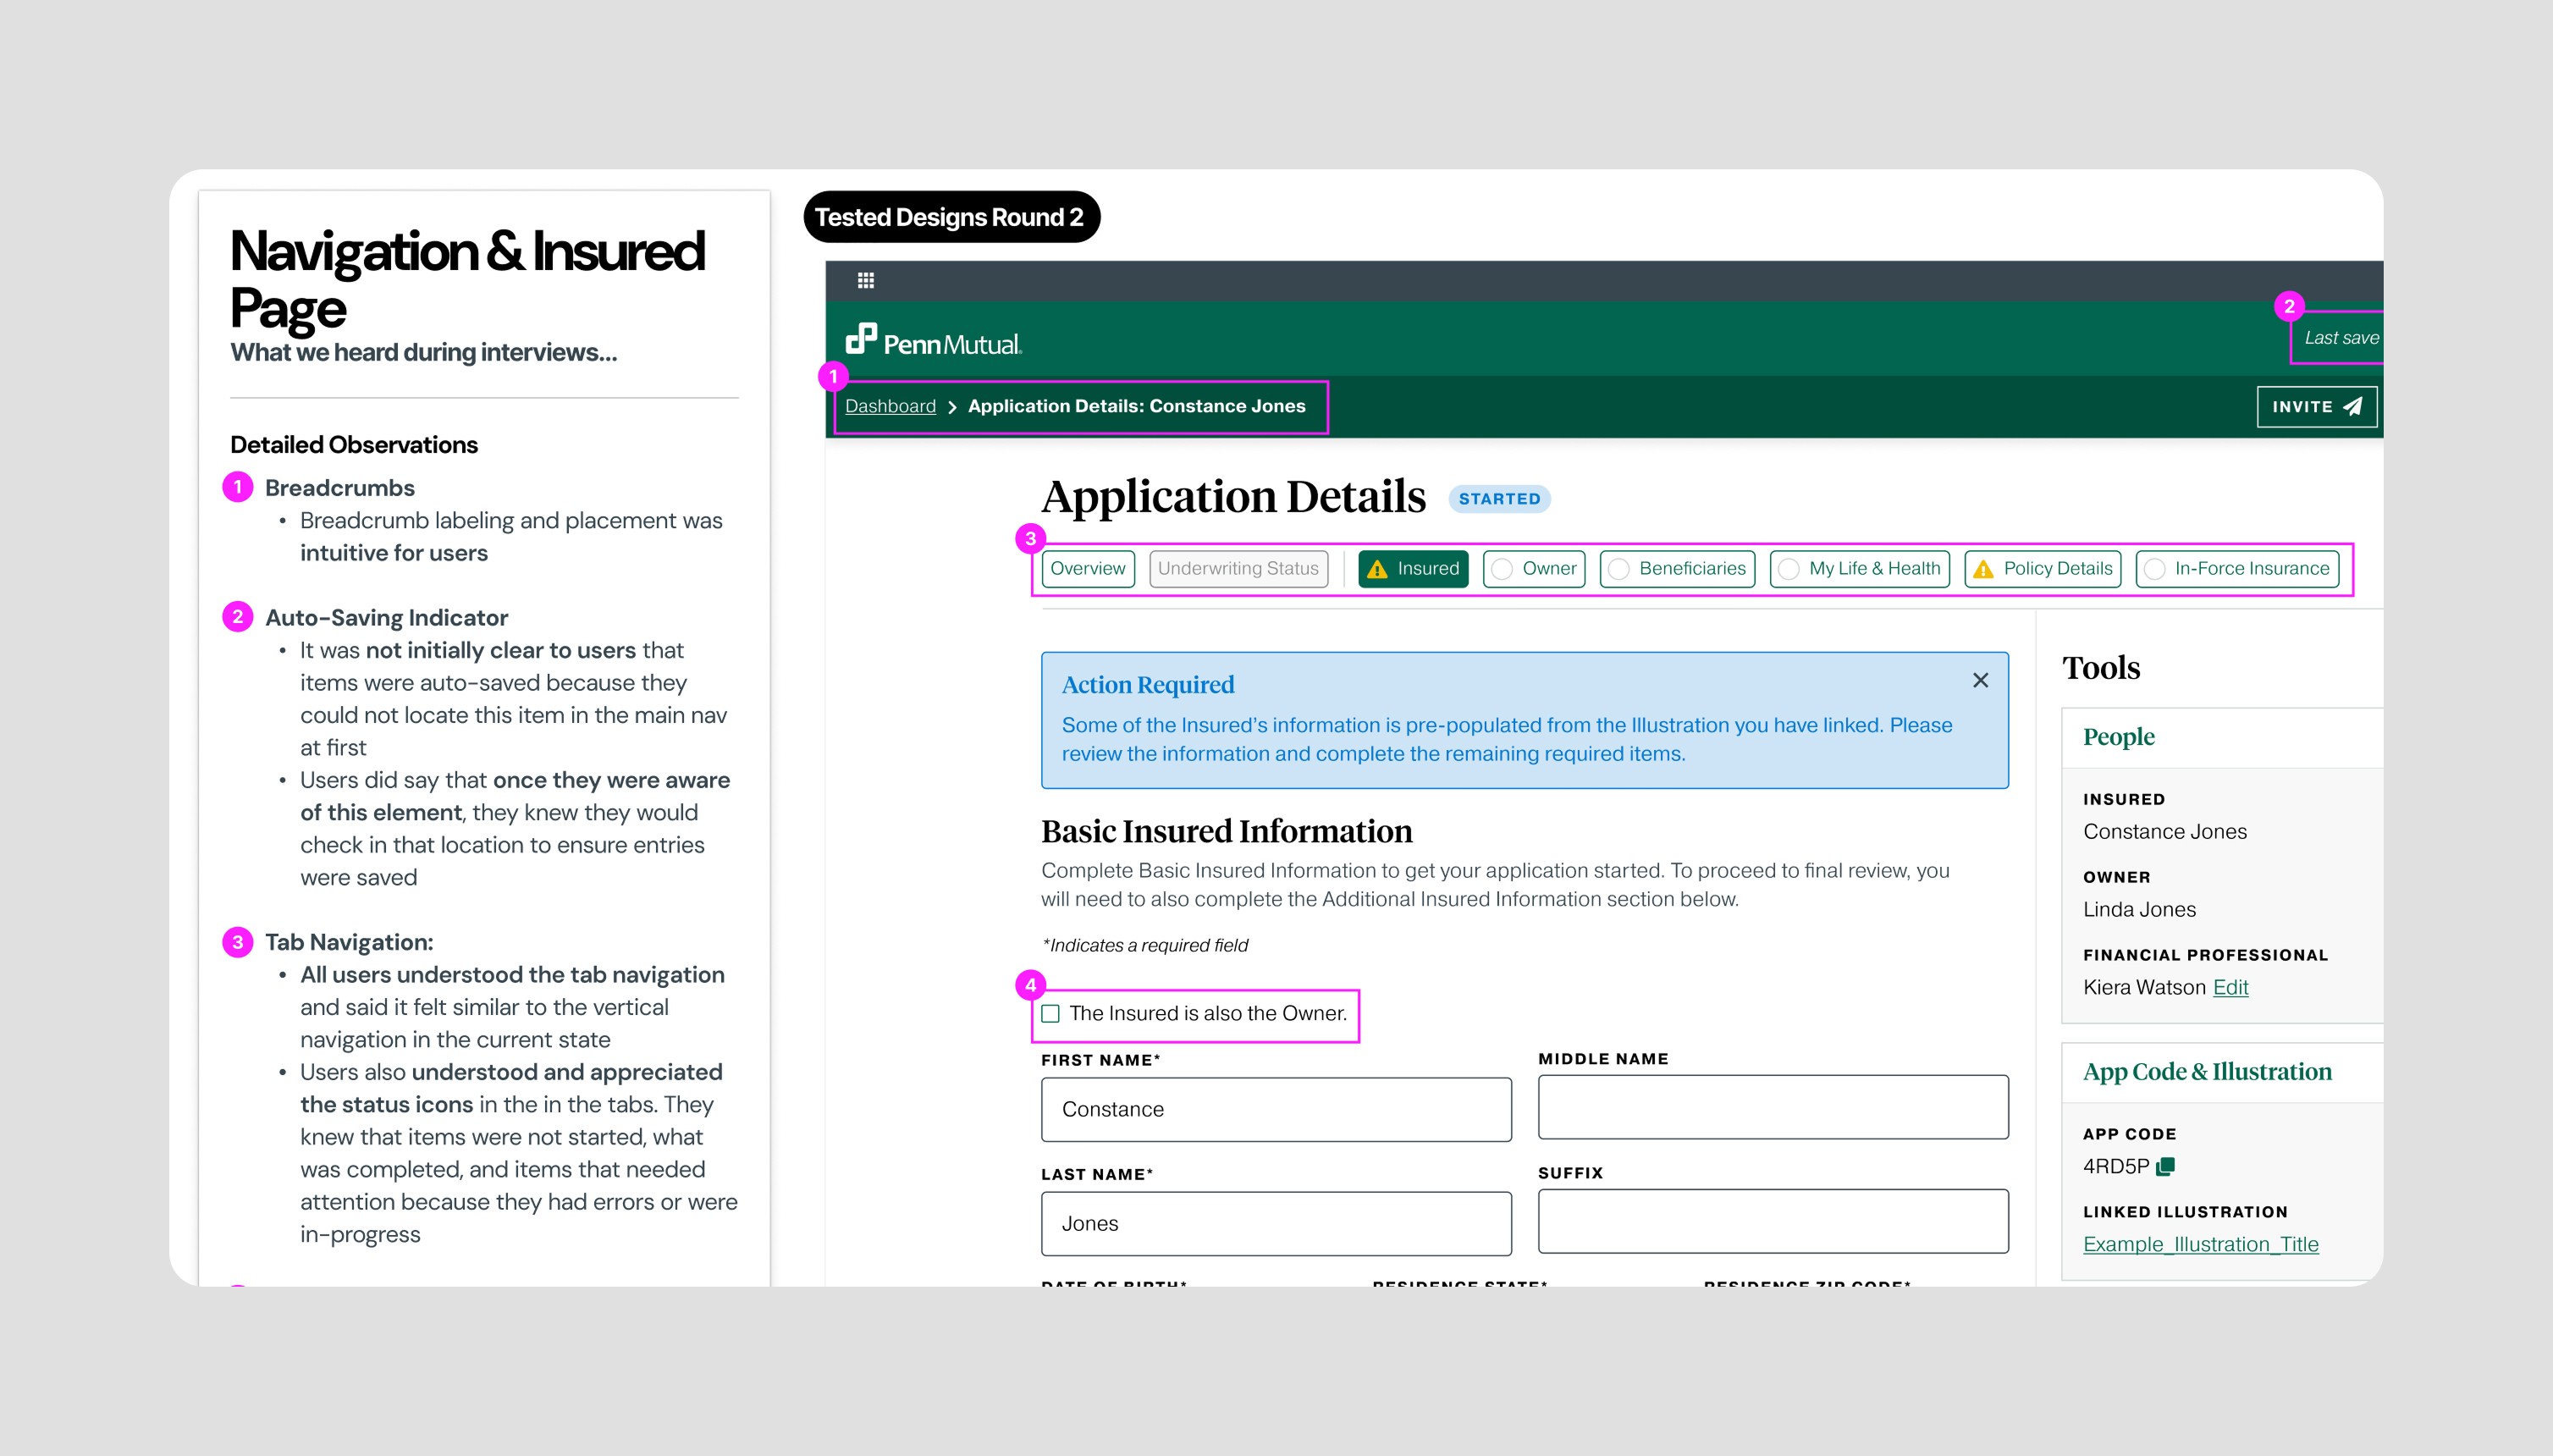Click into the Middle Name field
The height and width of the screenshot is (1456, 2553).
point(1772,1107)
